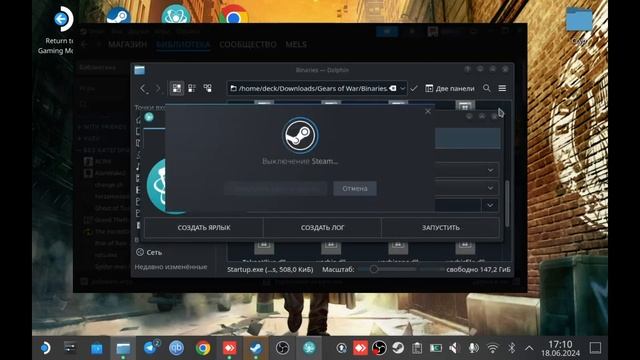The image size is (640, 360).
Task: Select Недавно изменённые in Dolphin sidebar
Action: pos(171,267)
